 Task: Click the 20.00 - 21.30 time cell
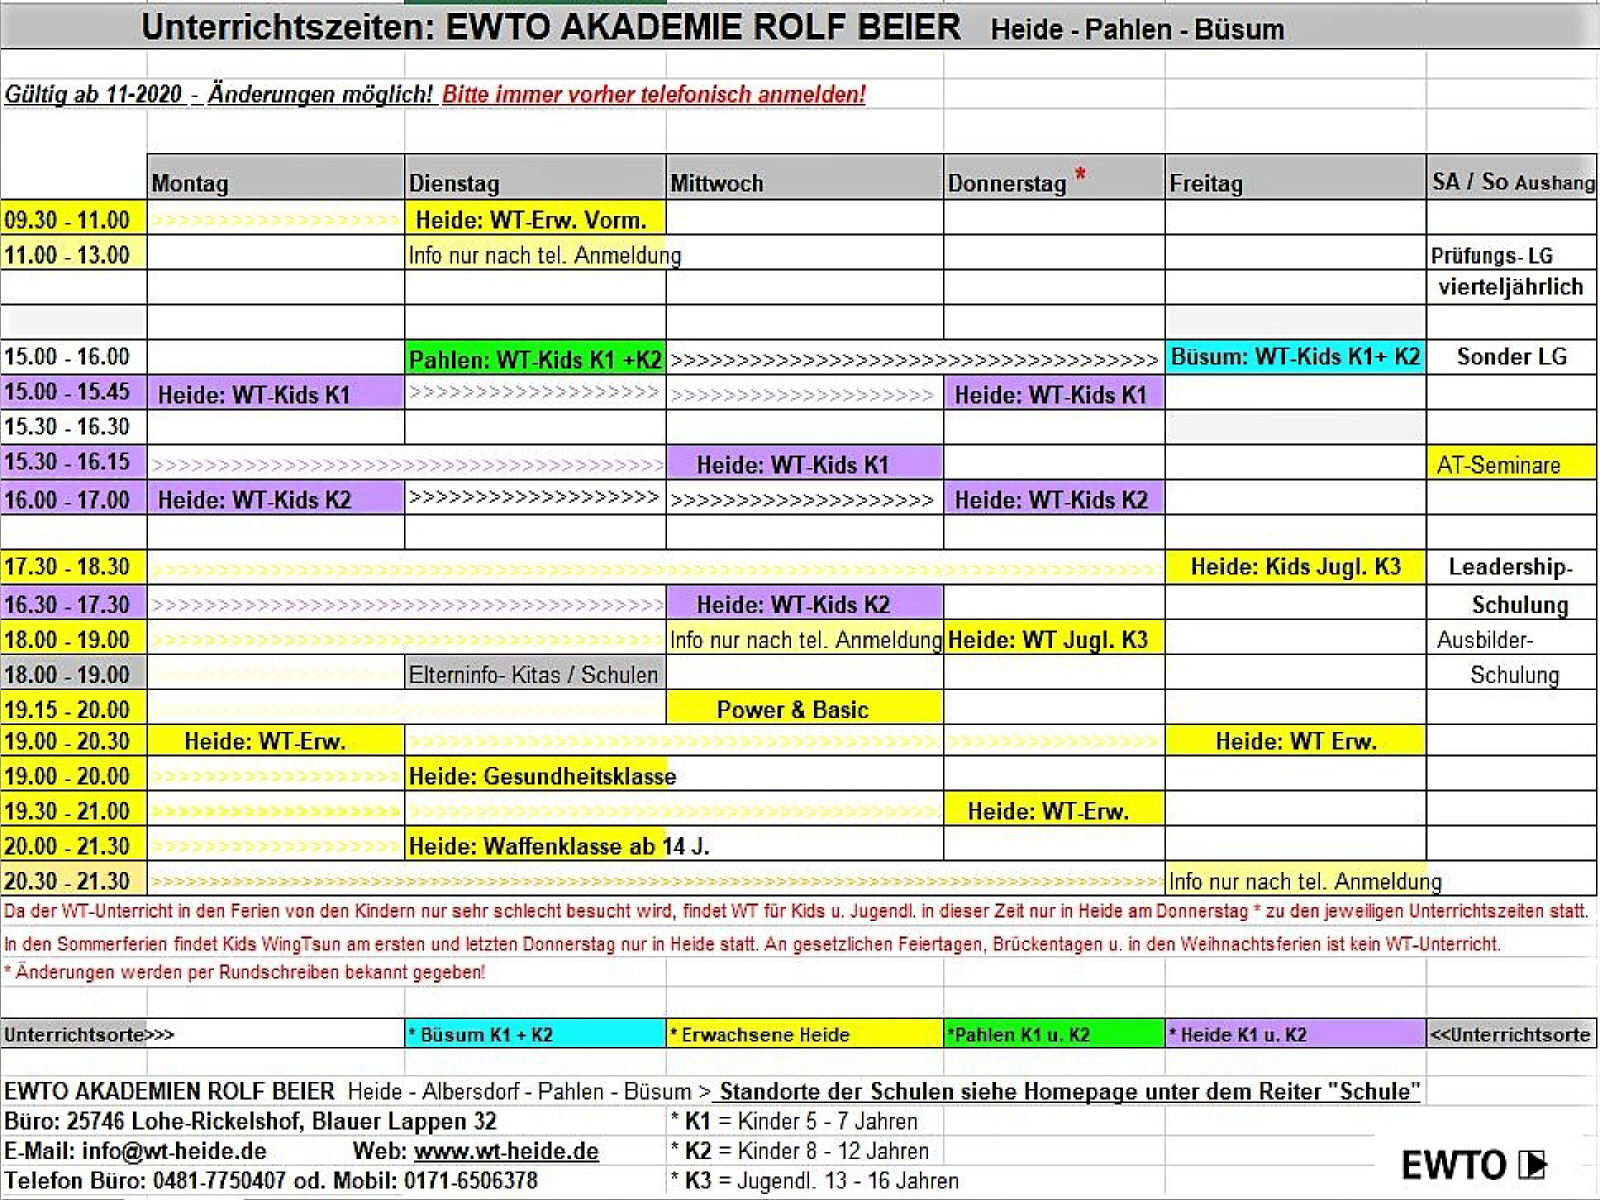(74, 845)
